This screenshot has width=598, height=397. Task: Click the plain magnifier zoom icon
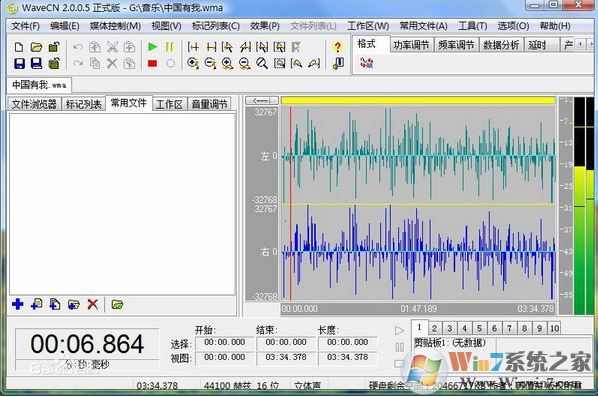tap(262, 63)
